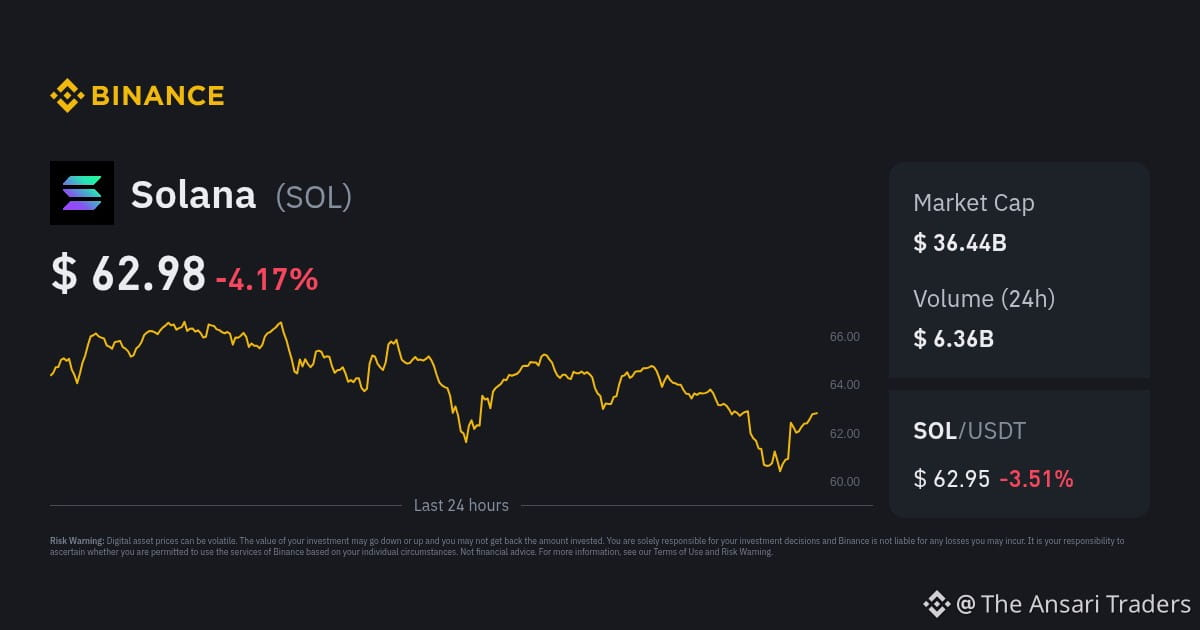Screen dimensions: 1200x630
Task: Click the $ 62.98 price value
Action: click(x=128, y=275)
